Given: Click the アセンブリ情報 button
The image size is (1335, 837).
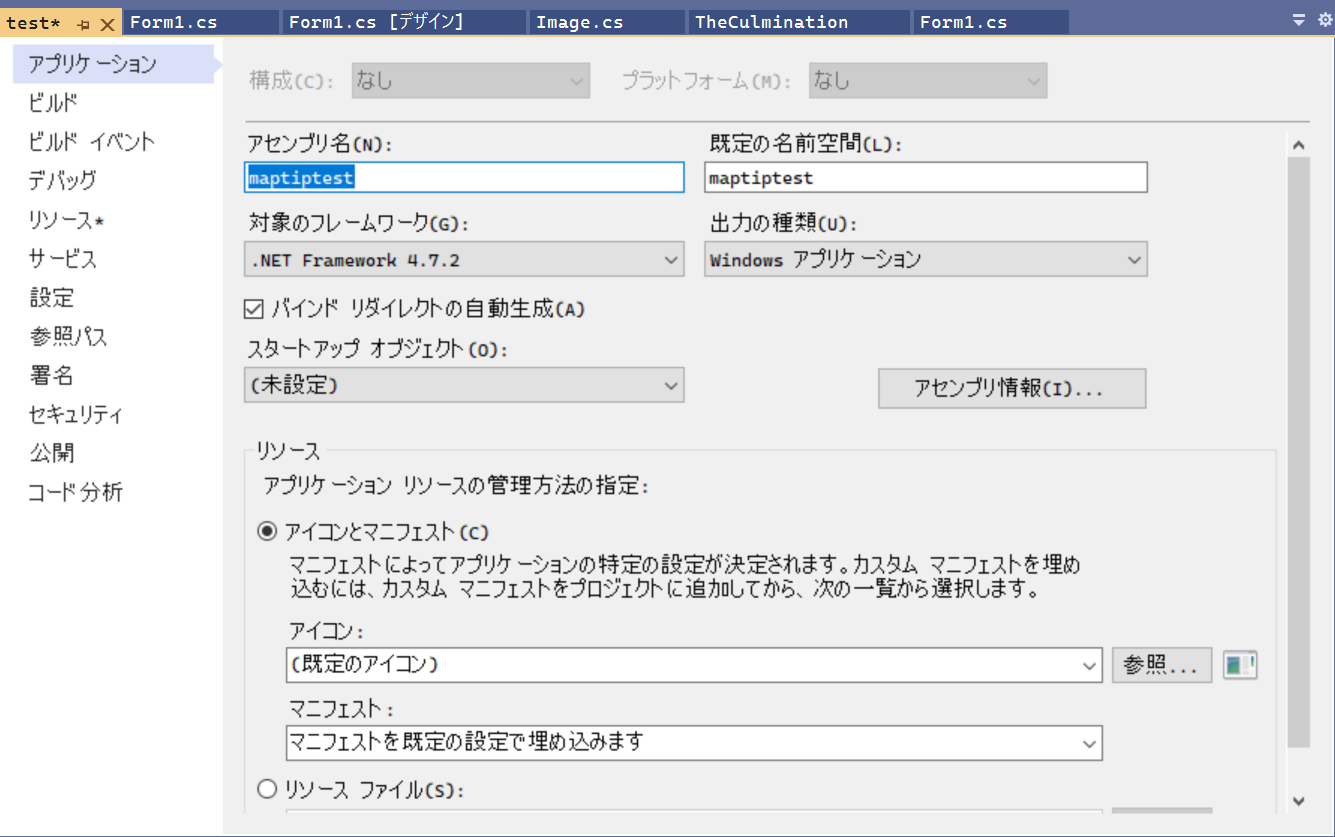Looking at the screenshot, I should click(x=1011, y=388).
